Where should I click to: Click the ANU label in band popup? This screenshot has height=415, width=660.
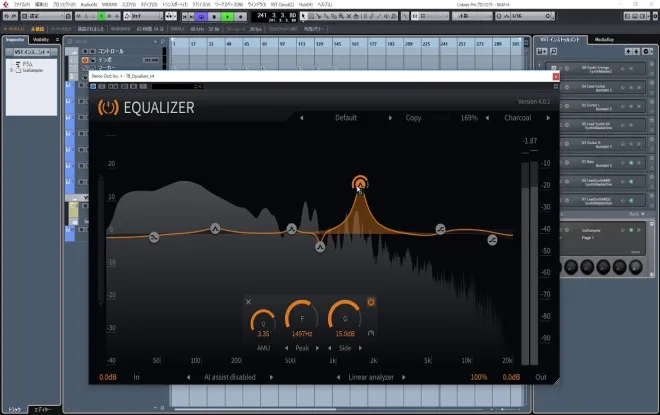263,348
